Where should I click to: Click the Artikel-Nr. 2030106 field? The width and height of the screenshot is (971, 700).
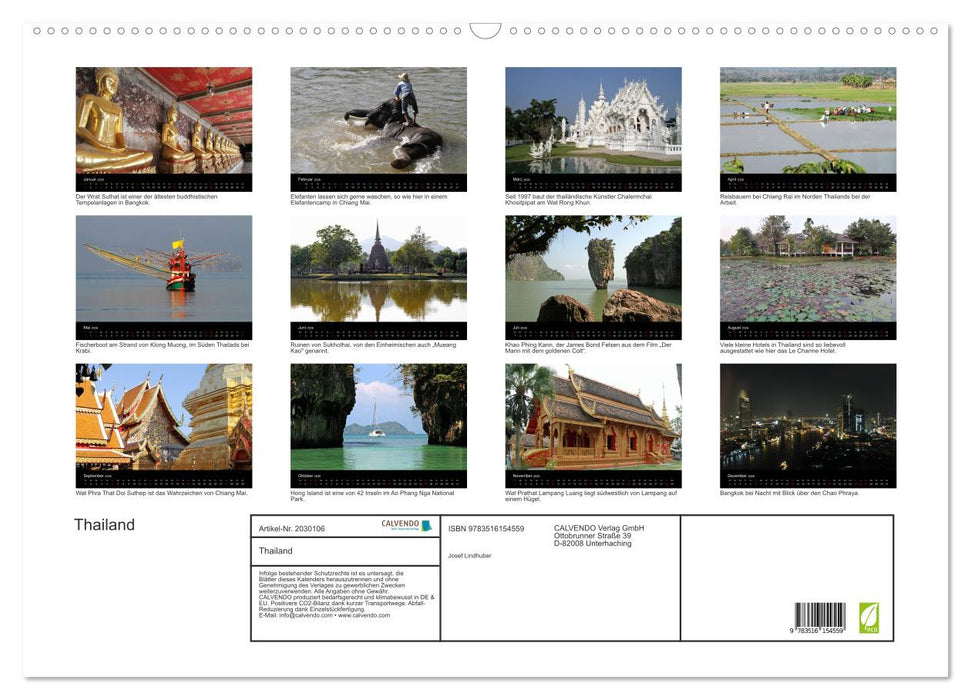(291, 529)
